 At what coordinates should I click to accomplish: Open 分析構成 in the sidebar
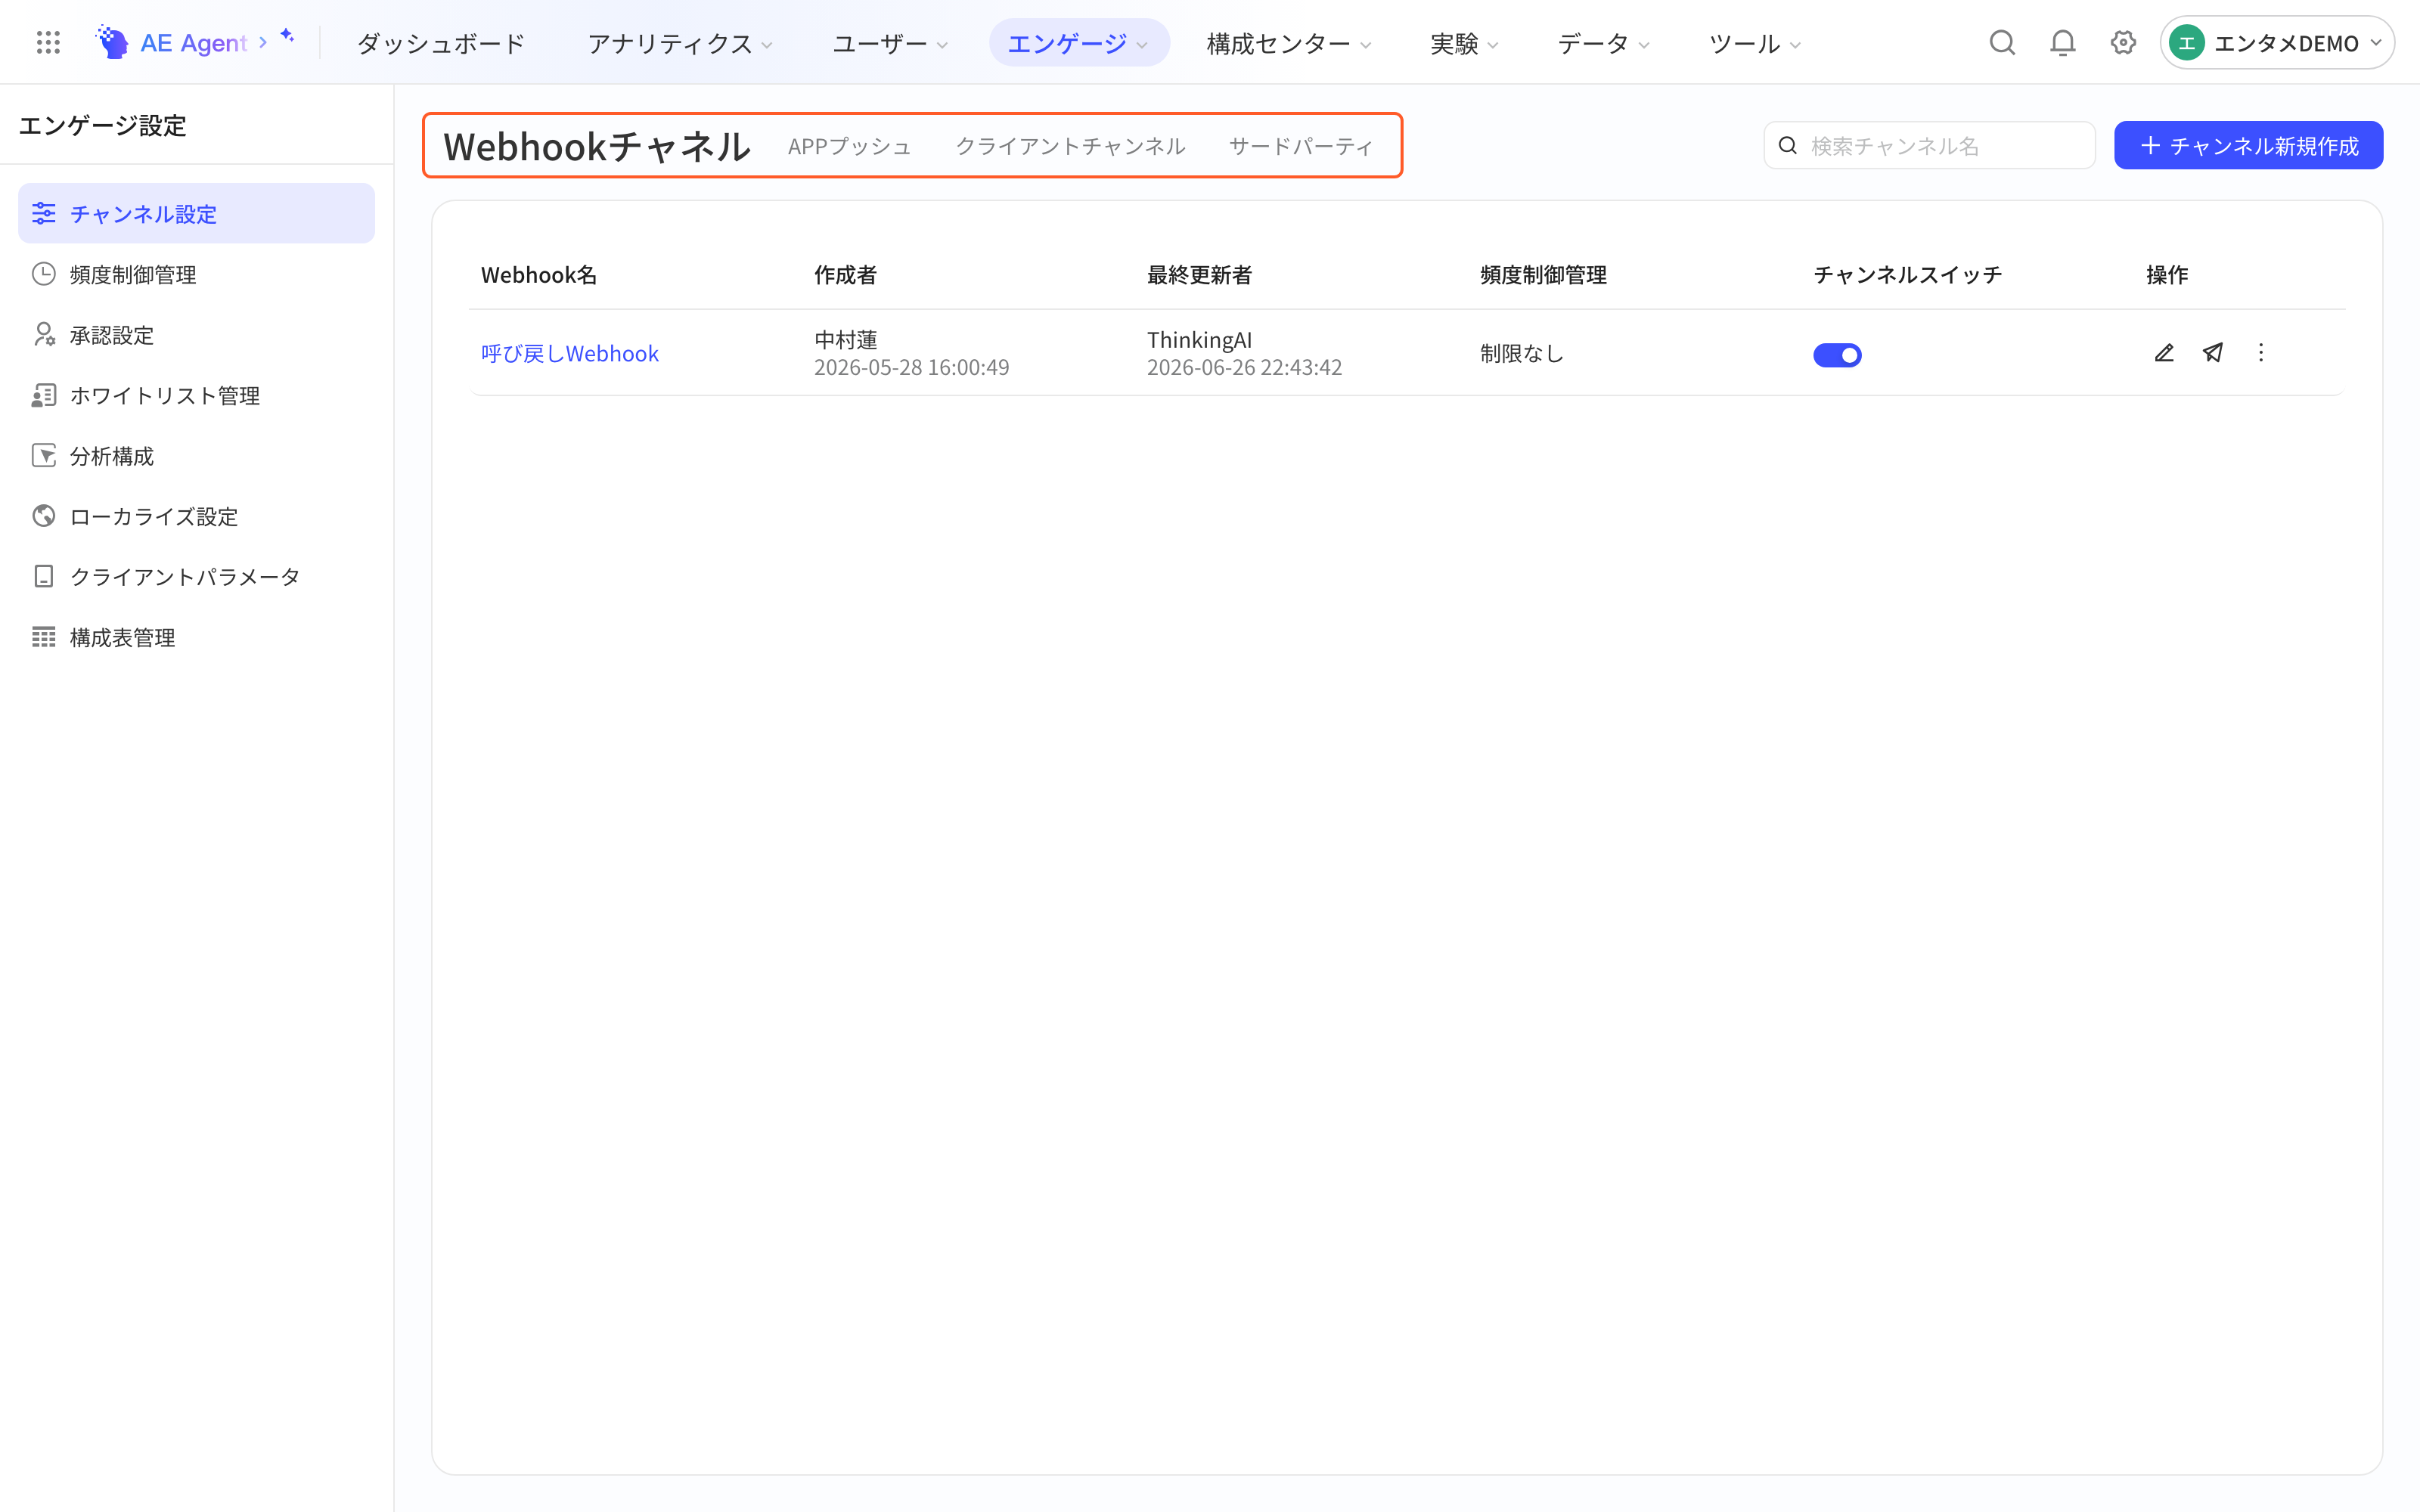click(x=196, y=455)
